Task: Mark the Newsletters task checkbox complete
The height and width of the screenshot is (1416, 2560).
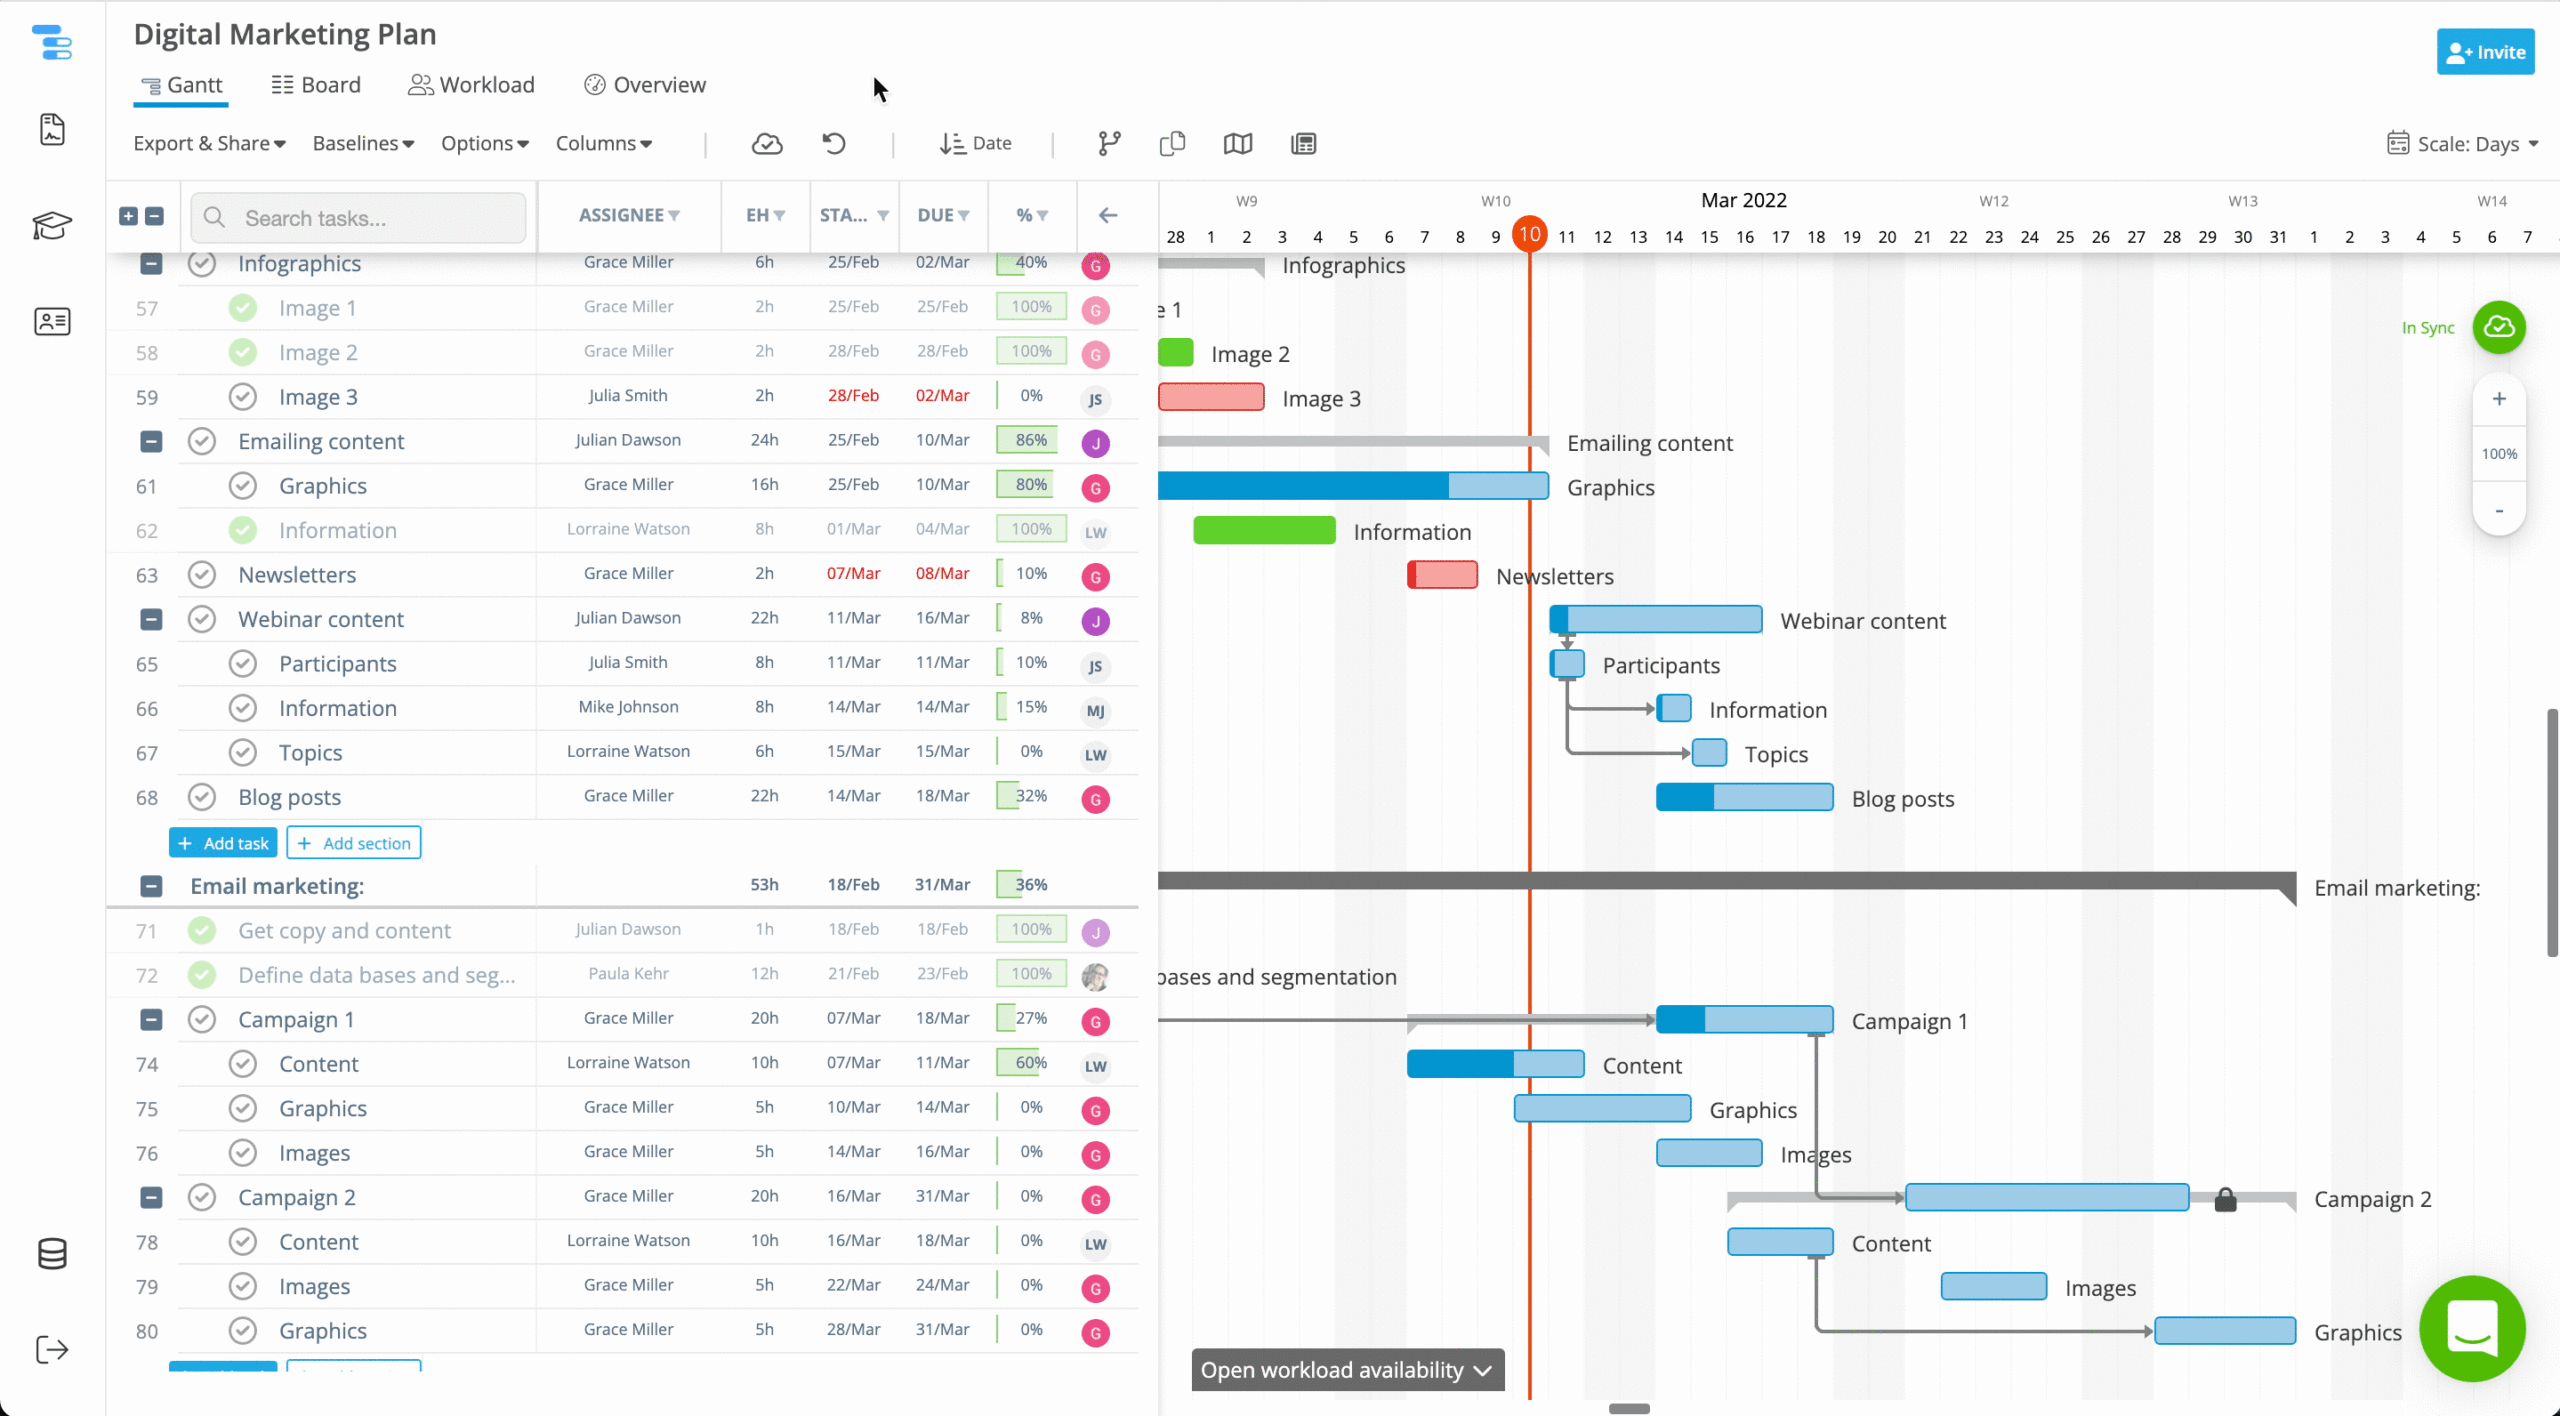Action: [201, 574]
